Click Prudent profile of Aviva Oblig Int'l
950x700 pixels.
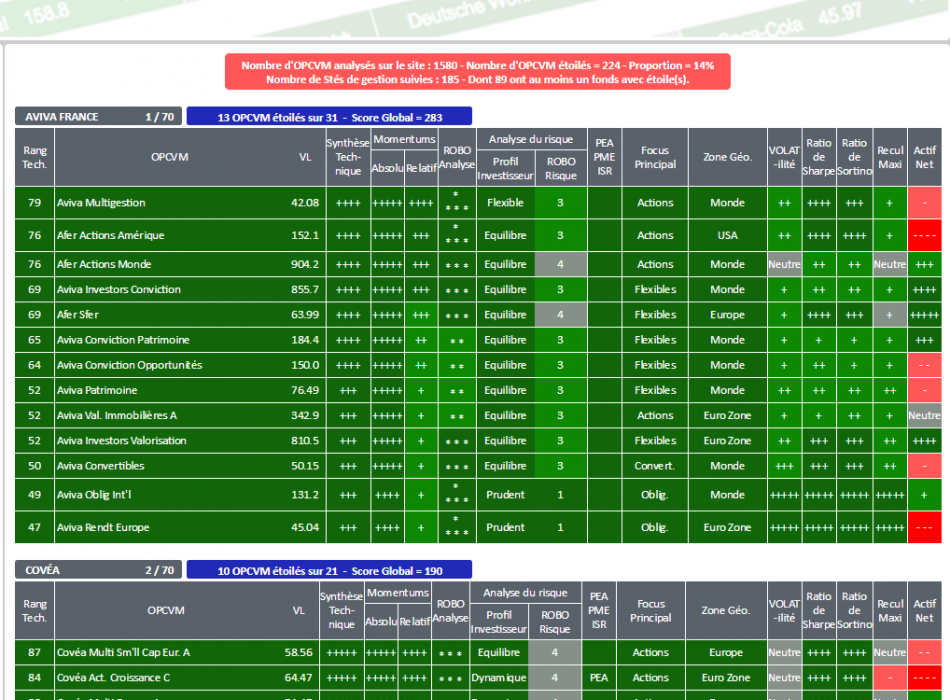coord(505,495)
